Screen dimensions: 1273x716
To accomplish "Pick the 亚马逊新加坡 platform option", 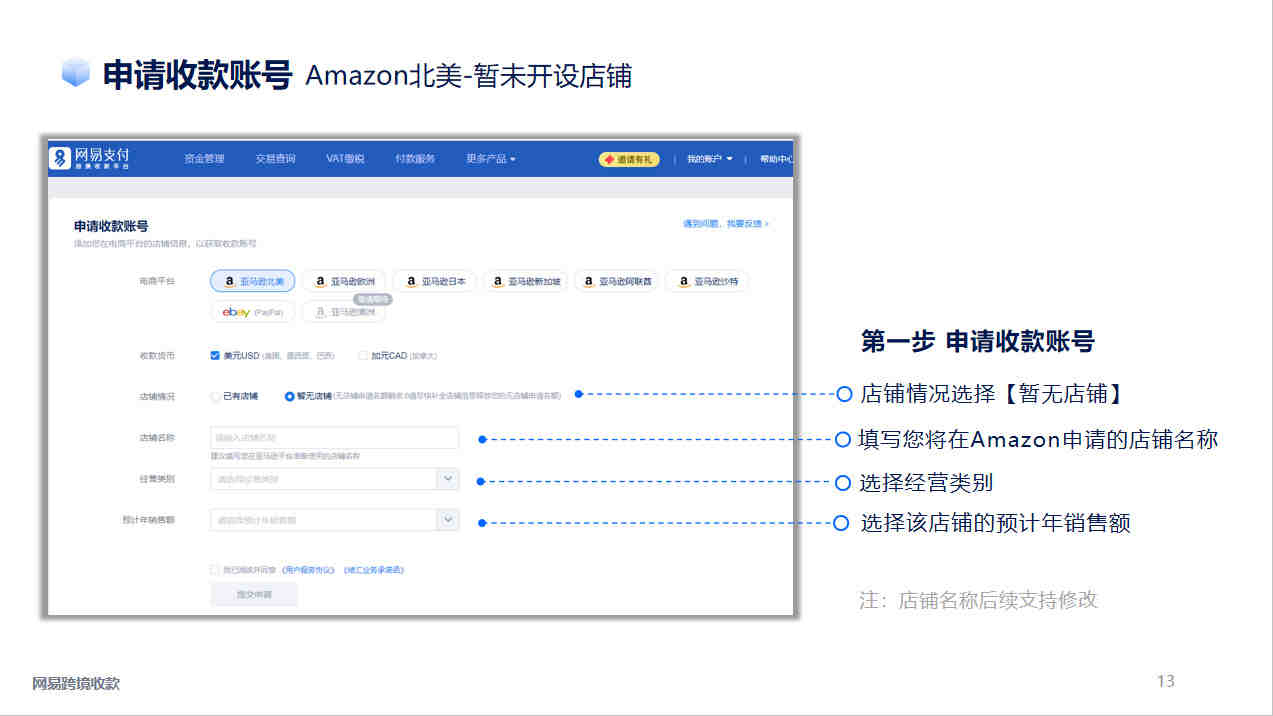I will 526,282.
